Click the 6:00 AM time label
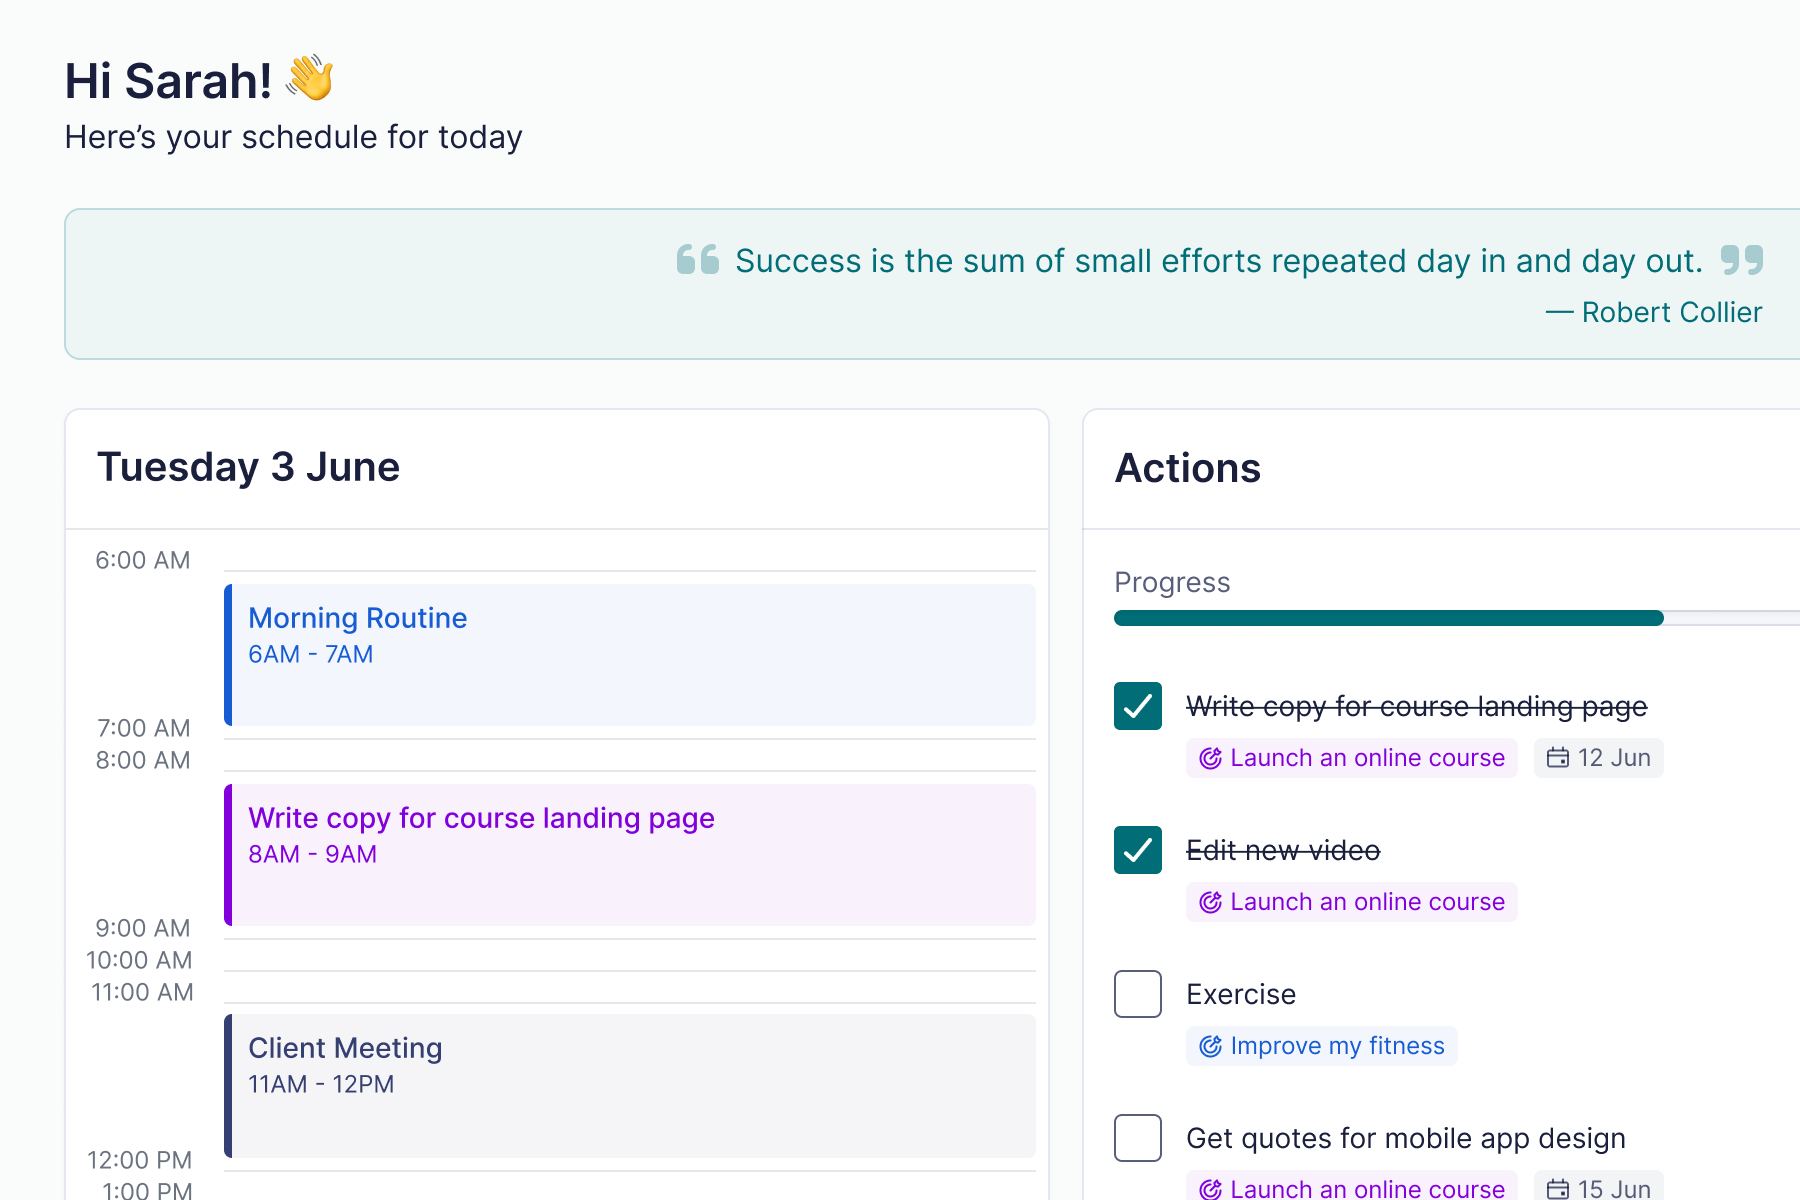Screen dimensions: 1800x1200 143,560
